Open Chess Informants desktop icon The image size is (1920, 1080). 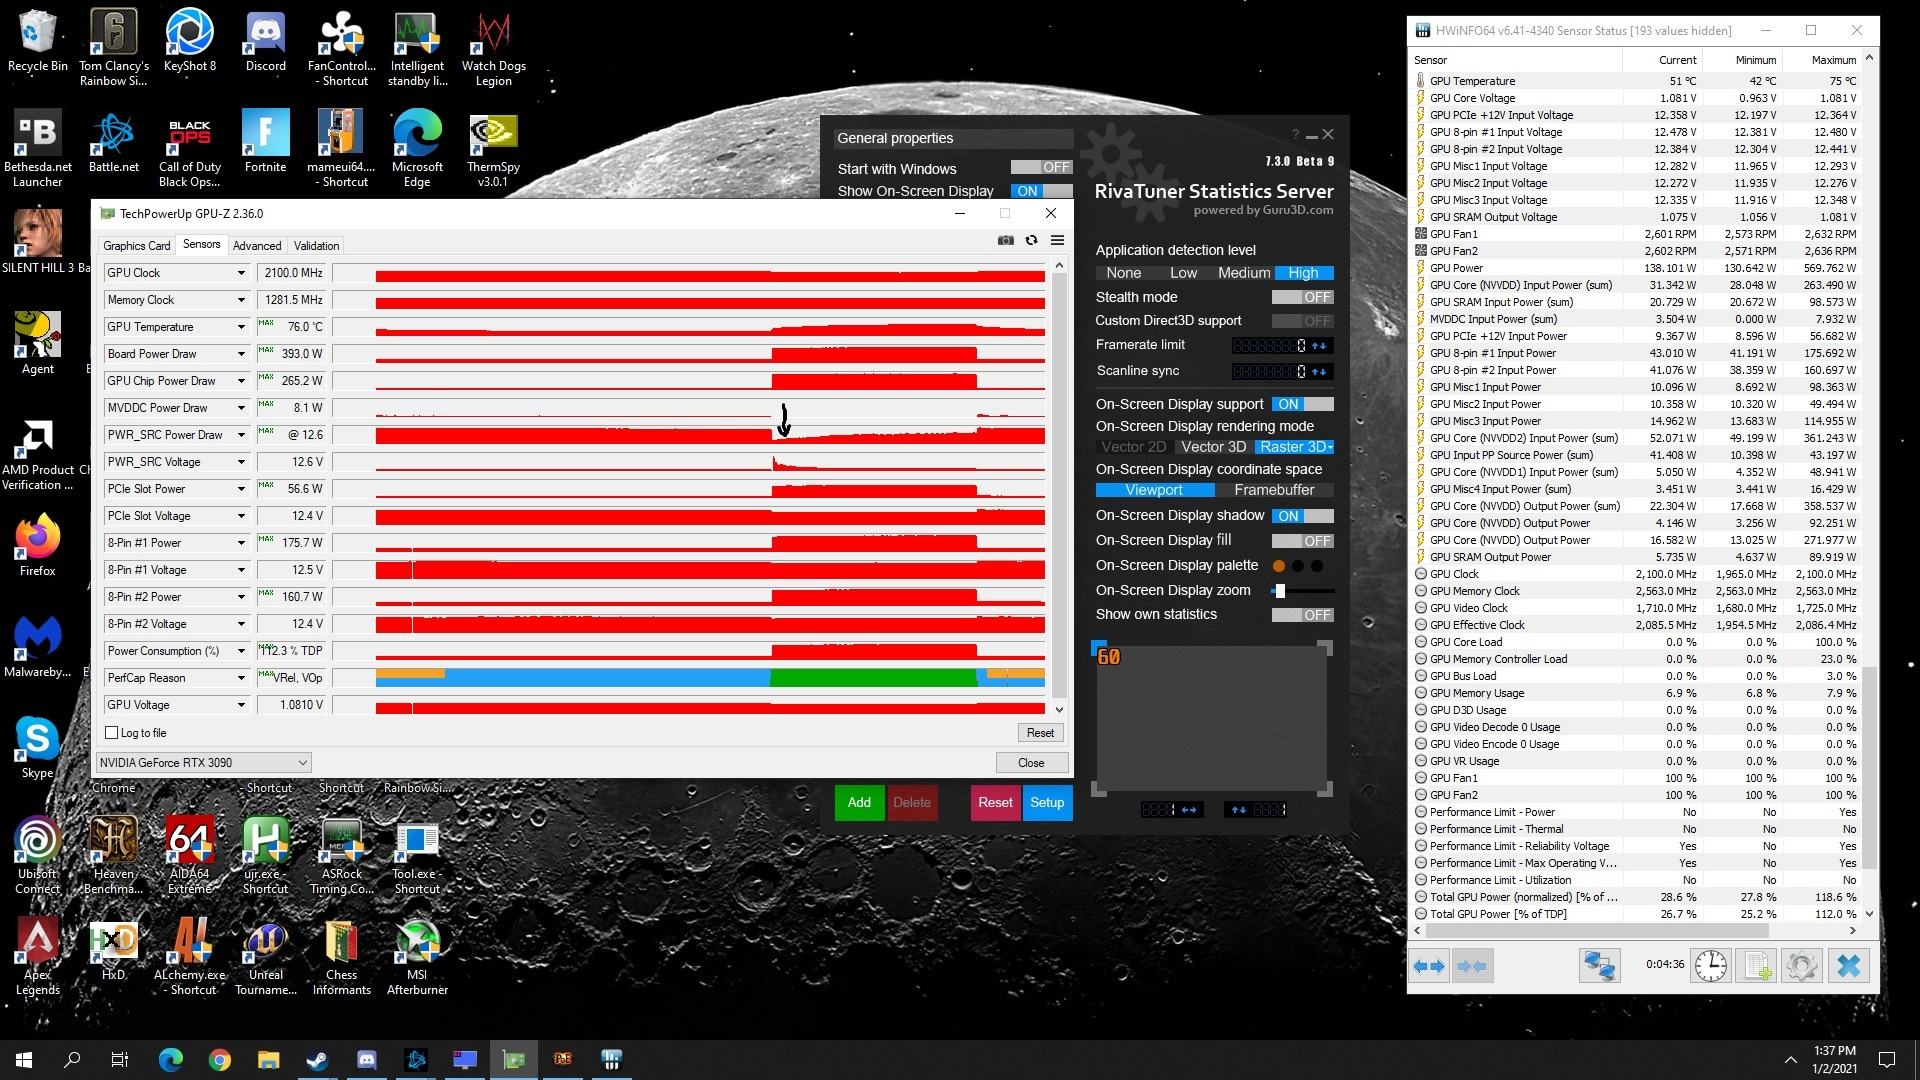point(341,957)
